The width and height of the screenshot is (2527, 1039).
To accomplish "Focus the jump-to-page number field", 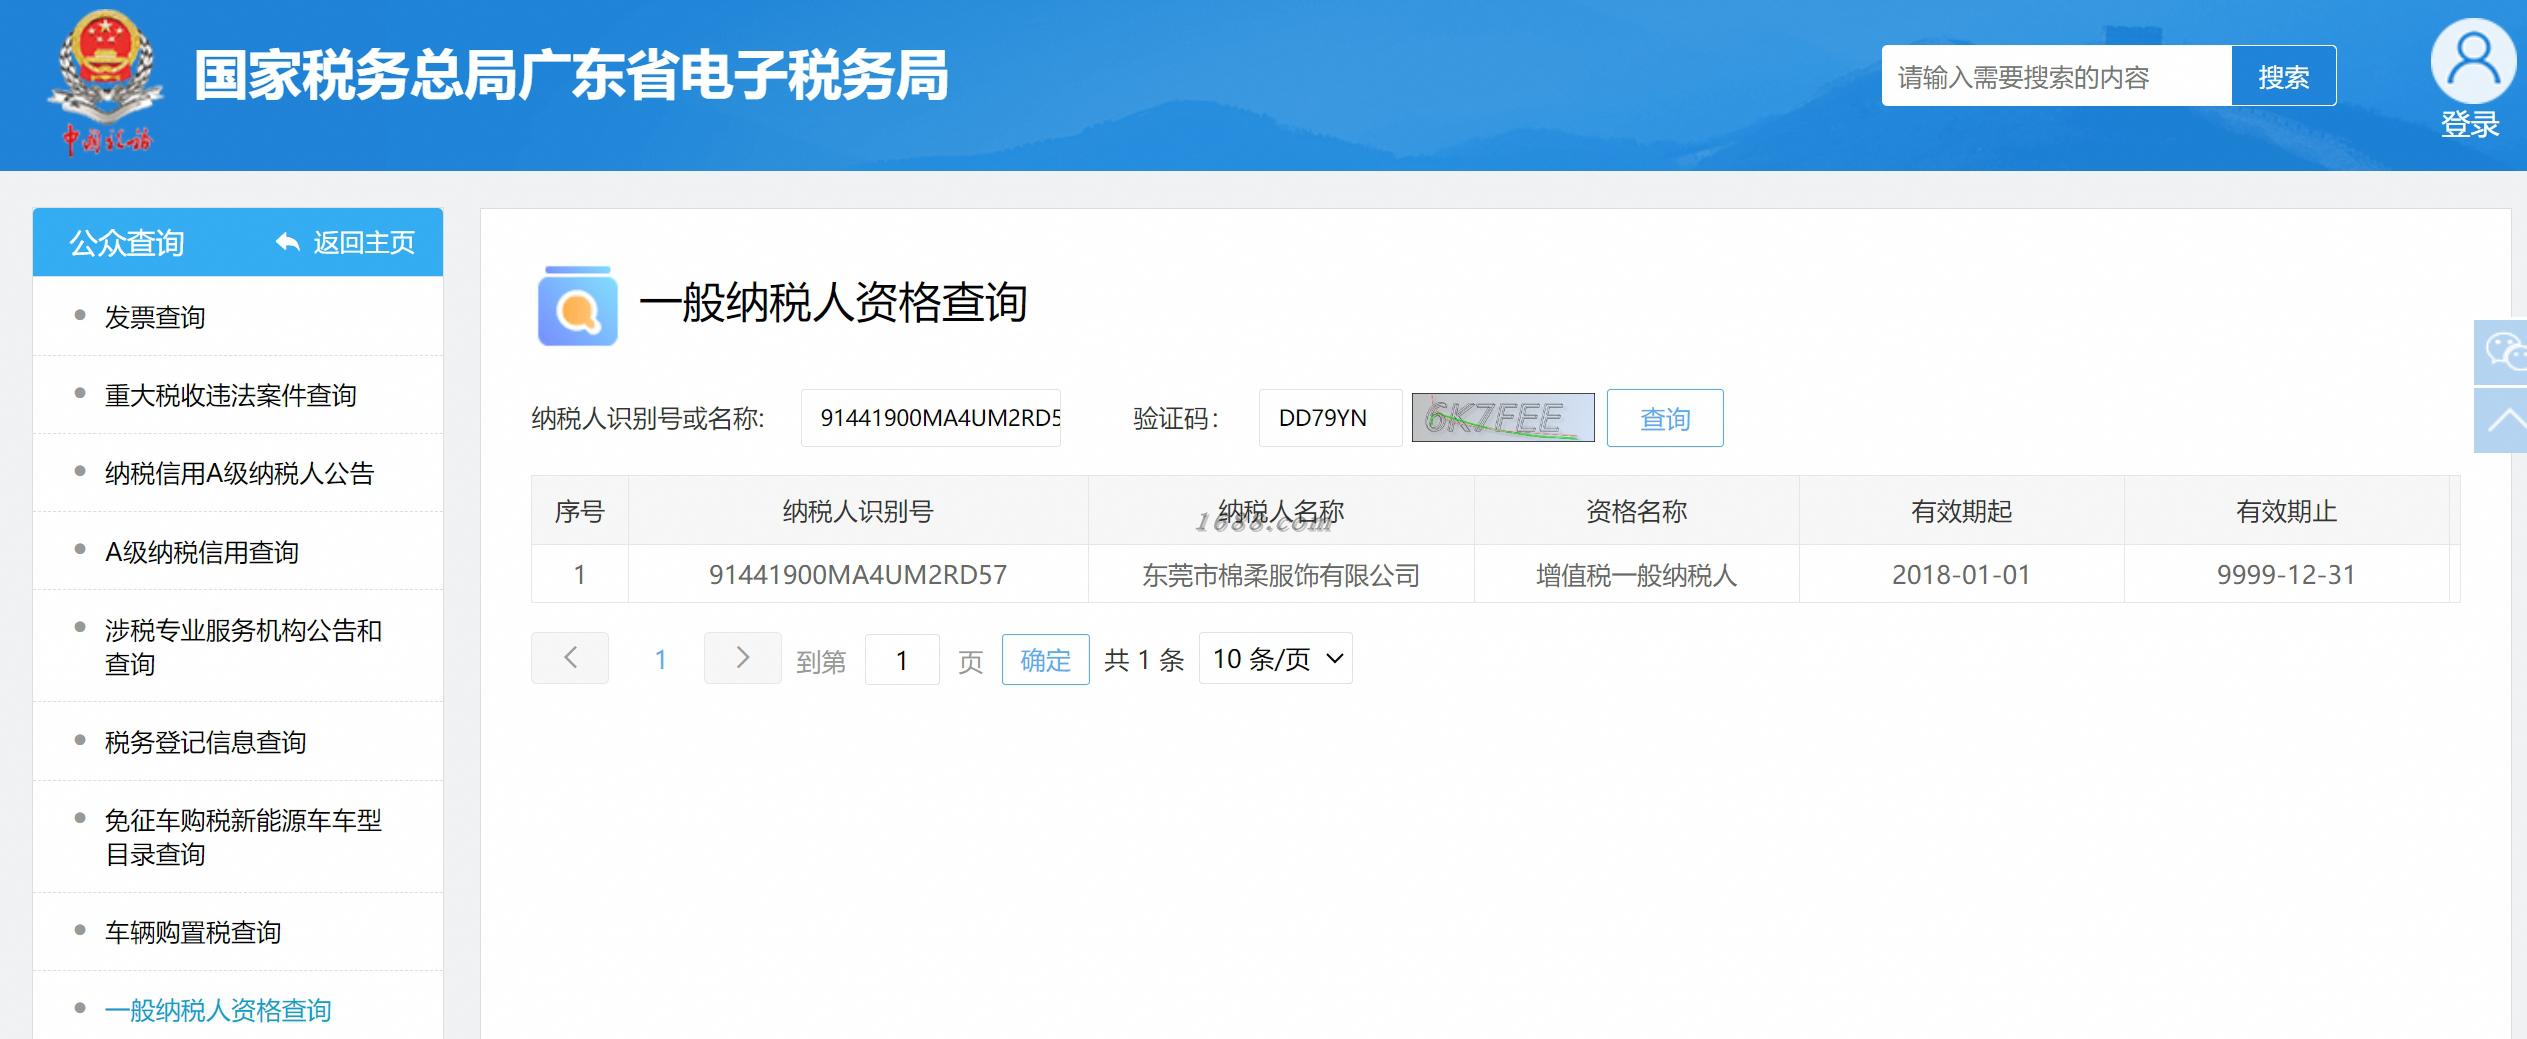I will coord(902,659).
